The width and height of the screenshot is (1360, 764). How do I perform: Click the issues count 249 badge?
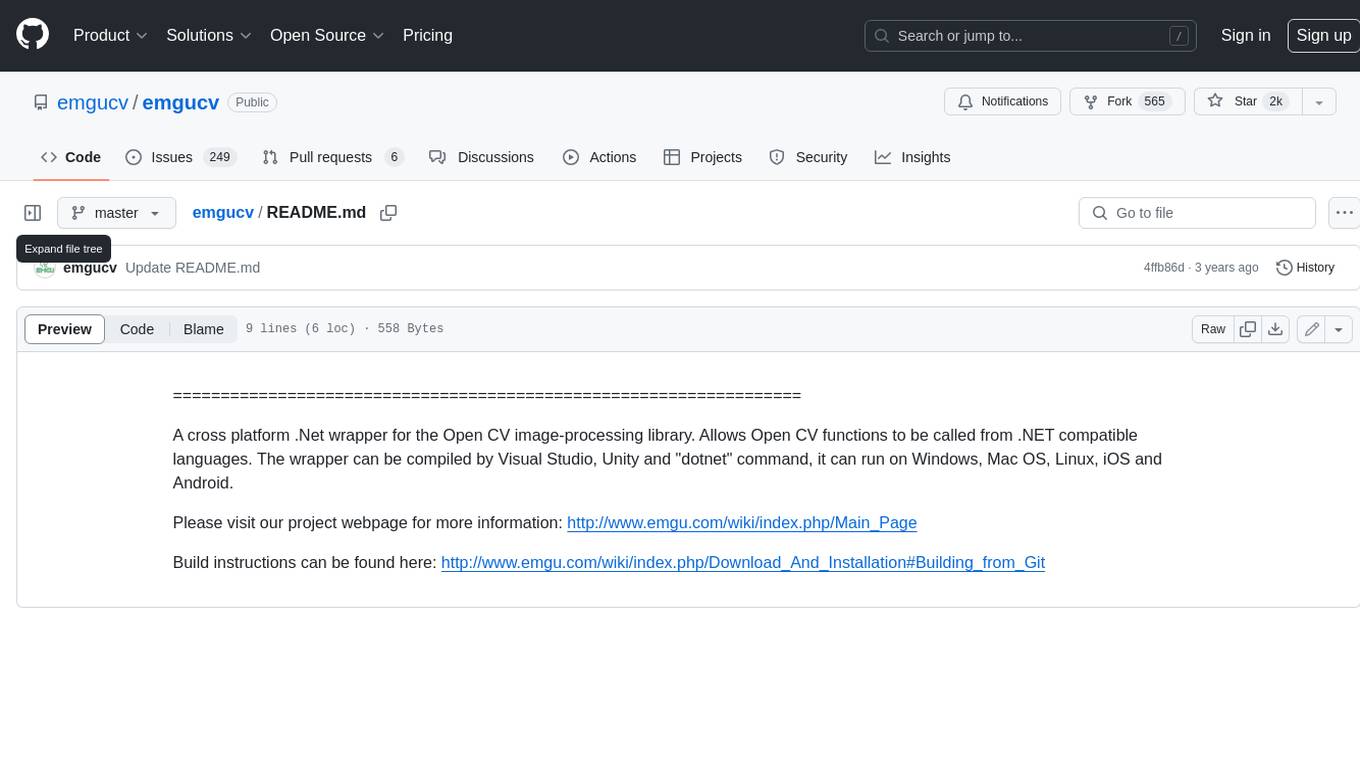click(x=219, y=157)
